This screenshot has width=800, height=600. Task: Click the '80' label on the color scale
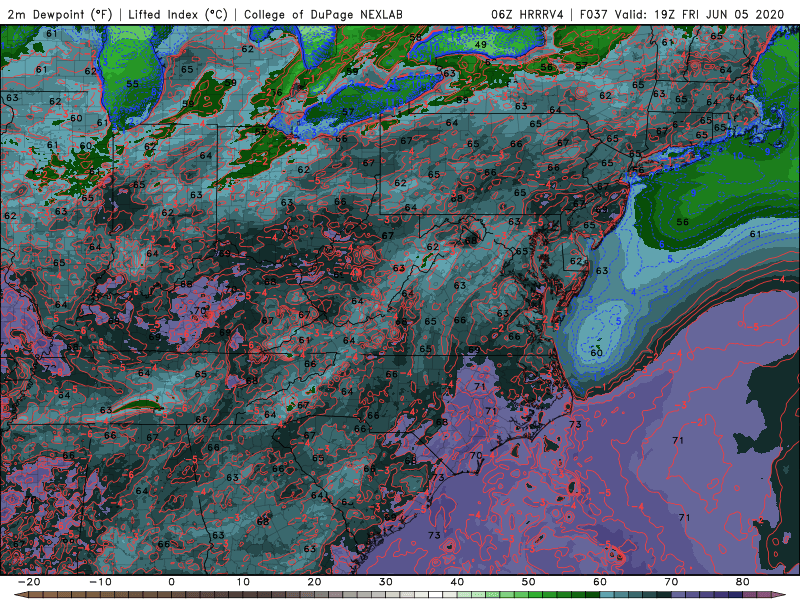click(743, 582)
